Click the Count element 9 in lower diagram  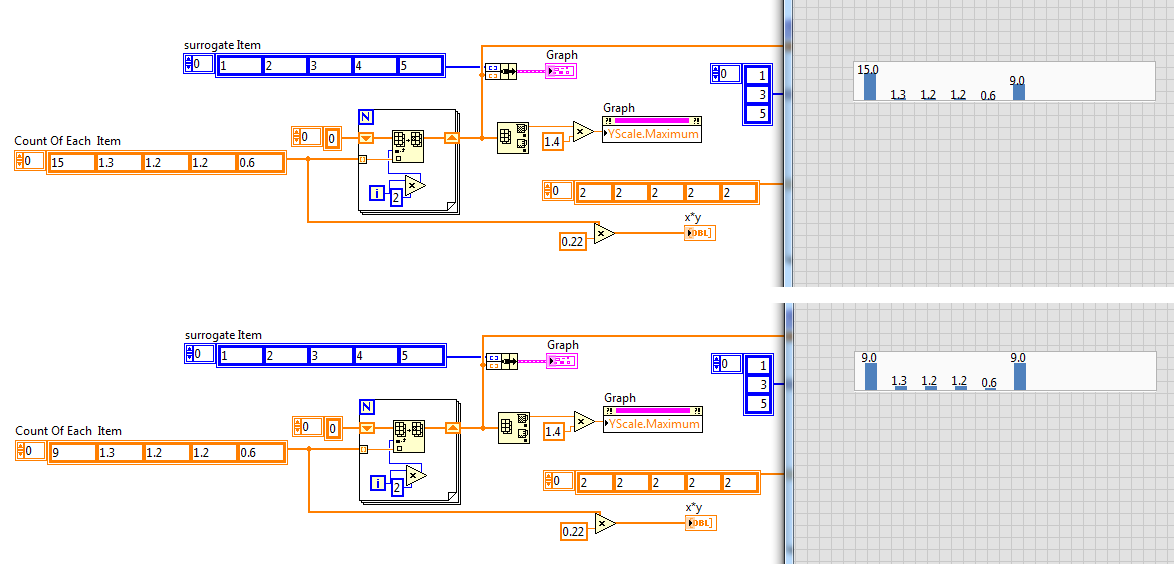pyautogui.click(x=73, y=452)
